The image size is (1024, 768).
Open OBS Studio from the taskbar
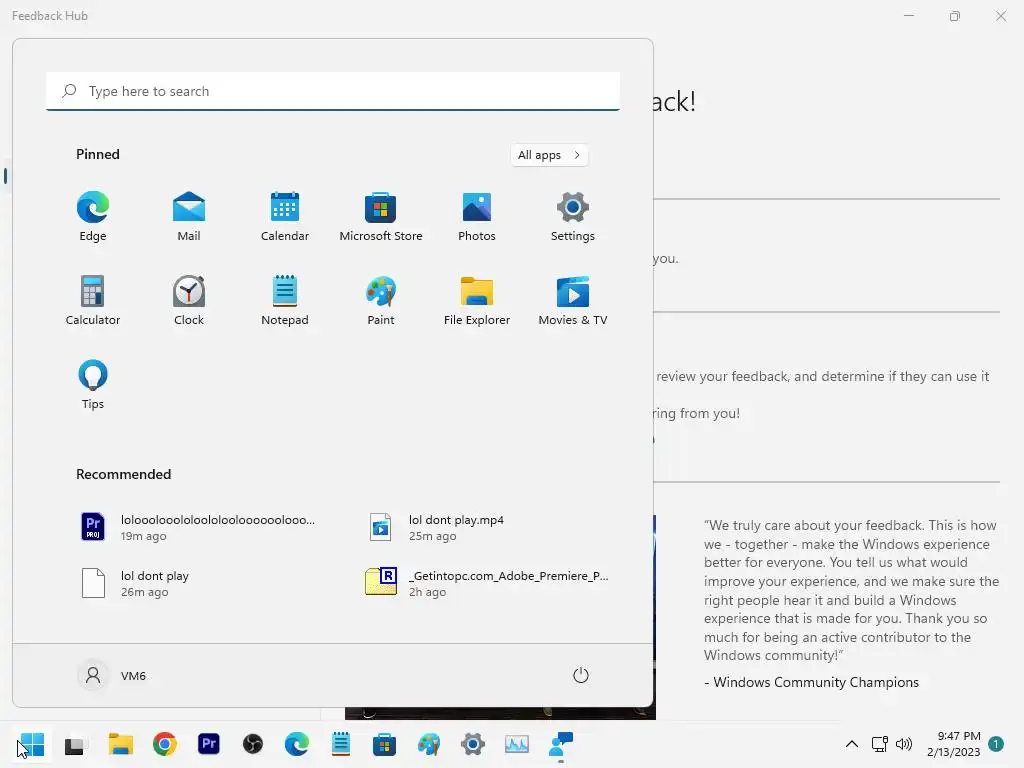(253, 744)
